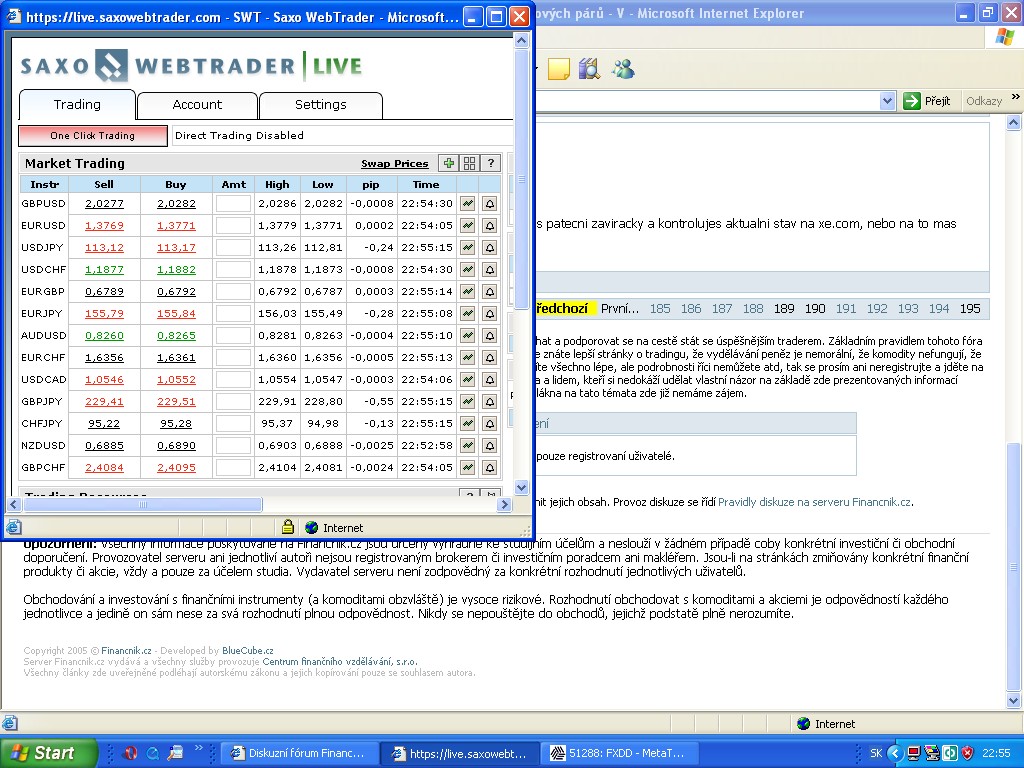Click GBPUSD sell price 2,0277
Image resolution: width=1024 pixels, height=768 pixels.
104,204
